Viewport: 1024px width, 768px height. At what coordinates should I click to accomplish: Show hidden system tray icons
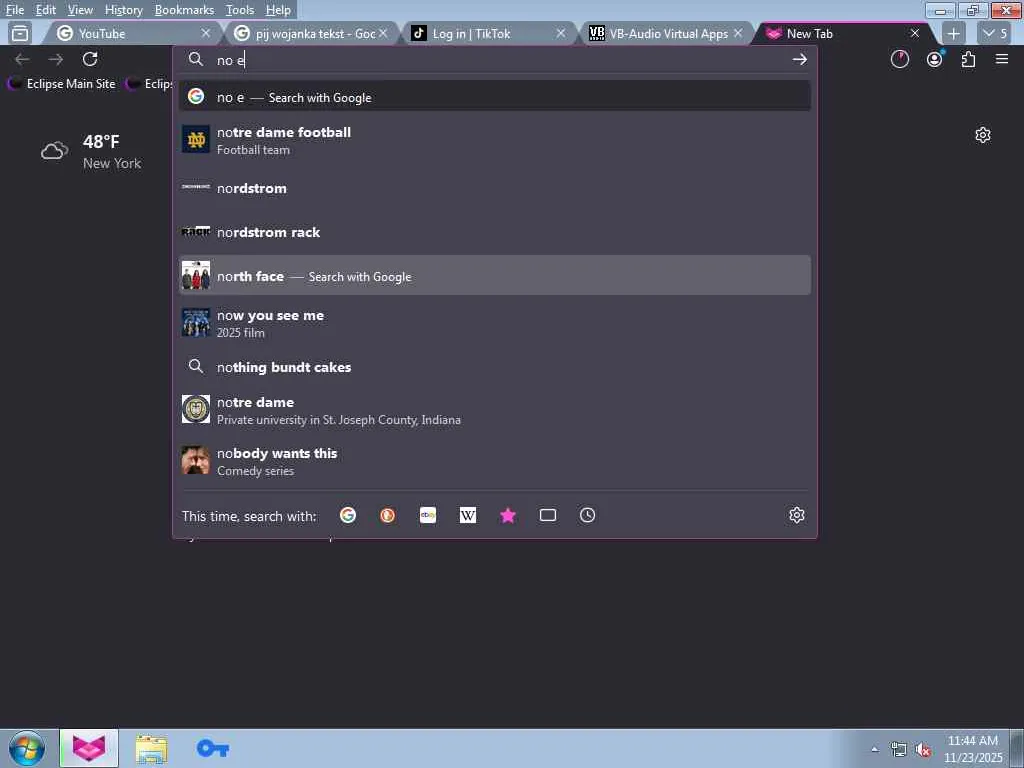coord(874,749)
